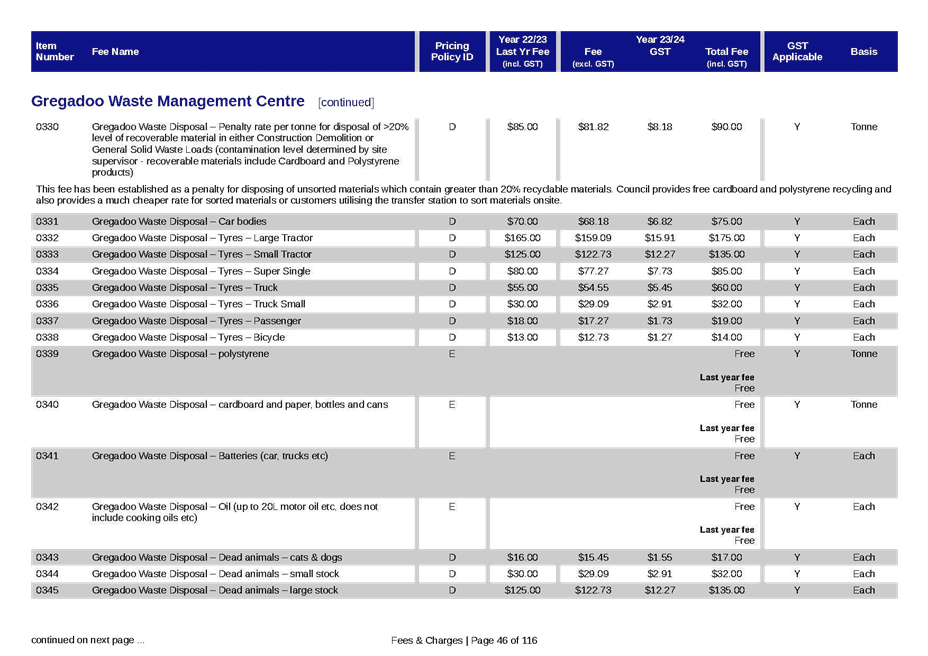Click the $175.00 total fee
This screenshot has height=656, width=928.
pos(727,238)
